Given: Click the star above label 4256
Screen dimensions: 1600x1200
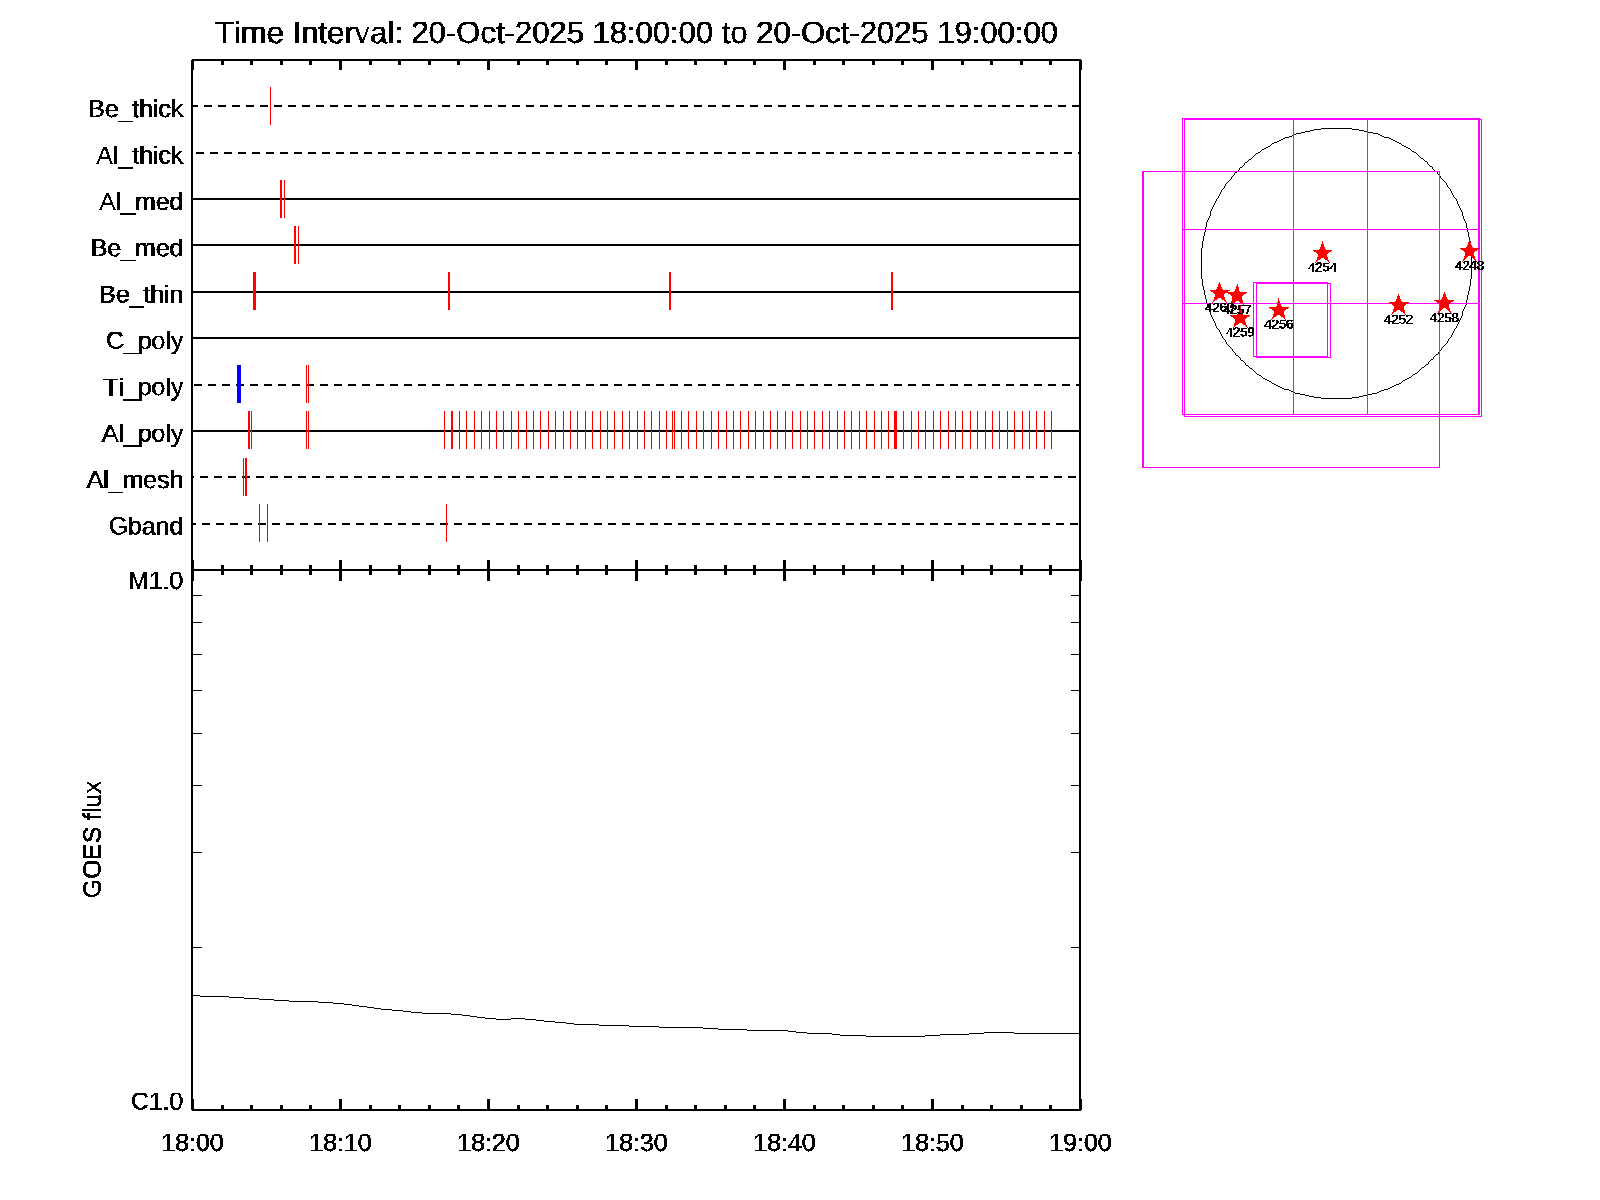Looking at the screenshot, I should (1278, 310).
